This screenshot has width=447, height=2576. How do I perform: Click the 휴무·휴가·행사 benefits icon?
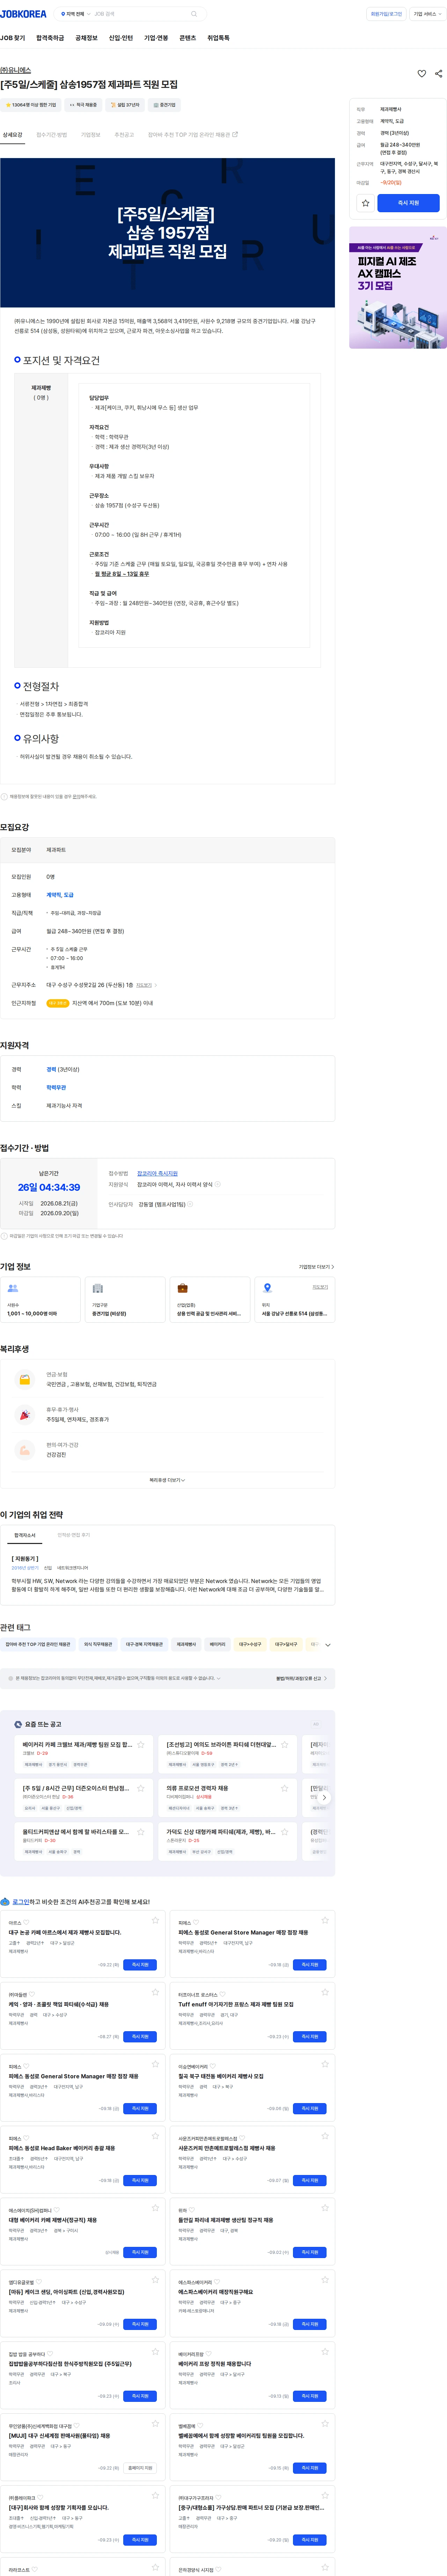click(25, 1415)
